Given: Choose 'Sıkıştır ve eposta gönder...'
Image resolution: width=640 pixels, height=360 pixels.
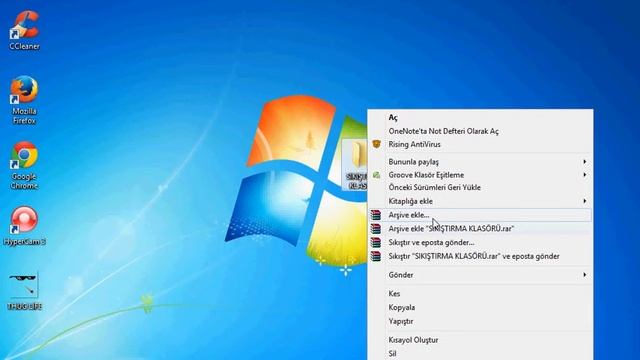Looking at the screenshot, I should [480, 242].
